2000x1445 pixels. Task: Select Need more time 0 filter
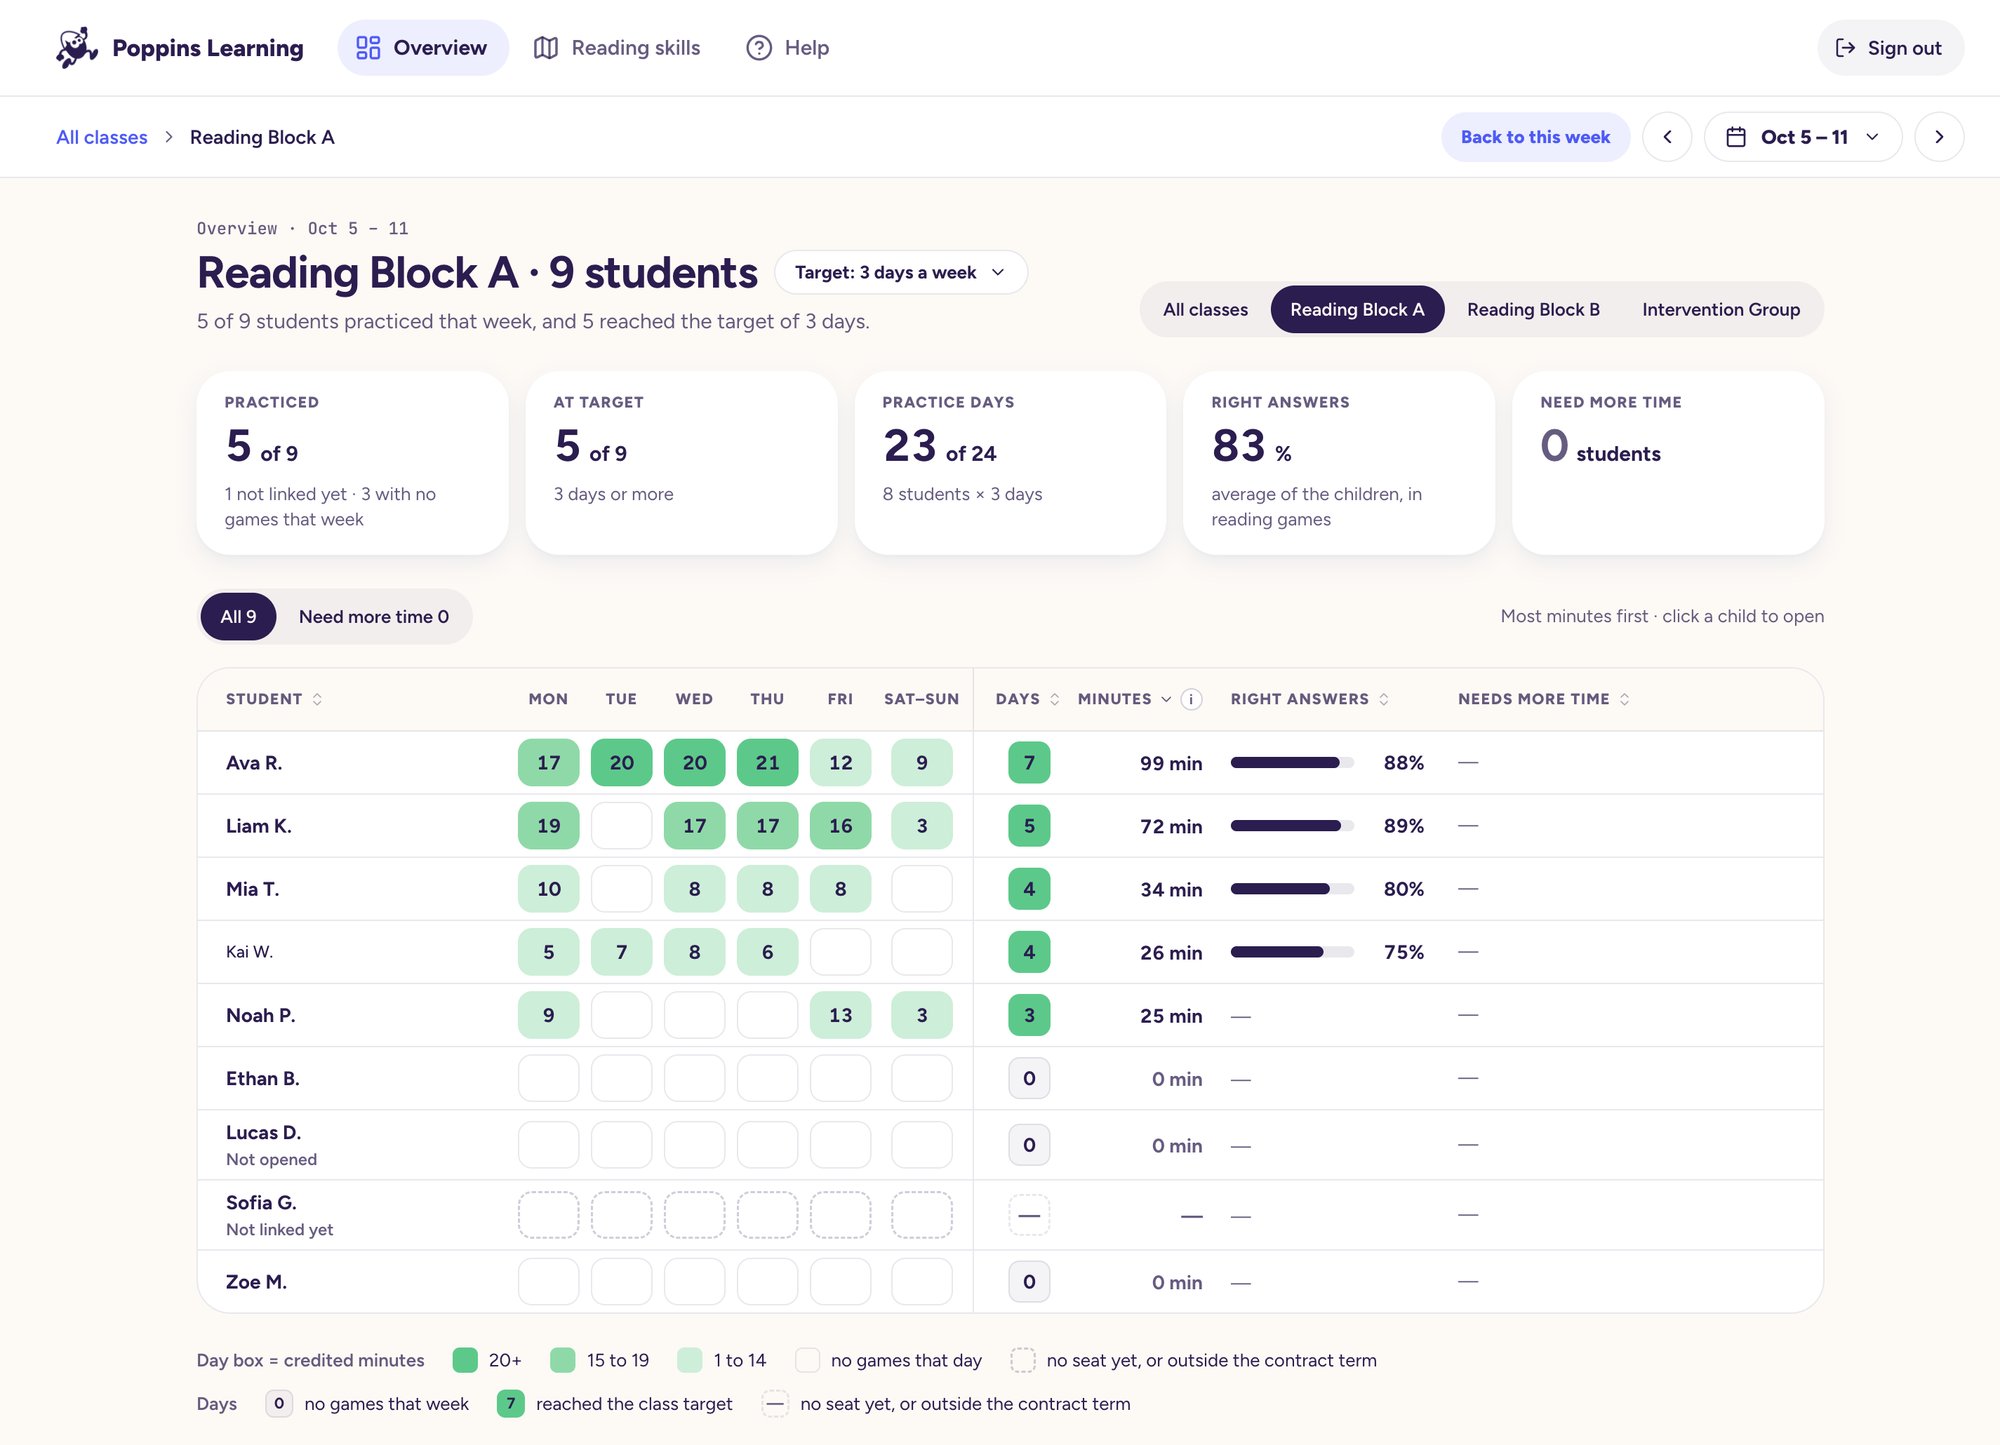point(374,616)
